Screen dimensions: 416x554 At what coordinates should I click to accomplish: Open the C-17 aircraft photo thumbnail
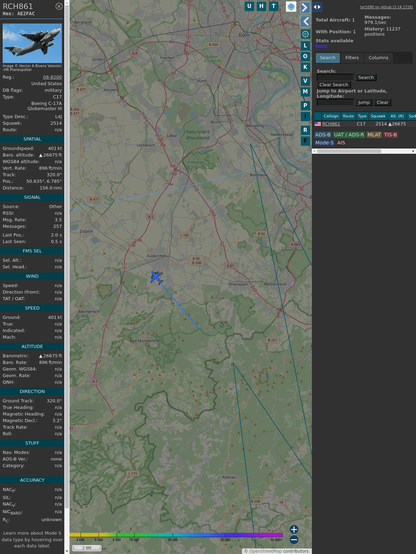click(x=32, y=43)
